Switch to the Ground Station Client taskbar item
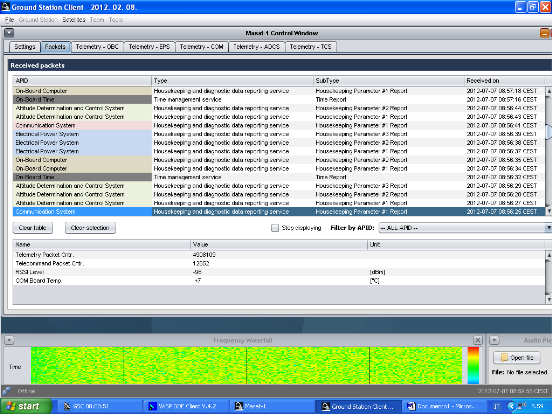552x414 pixels. pyautogui.click(x=358, y=406)
